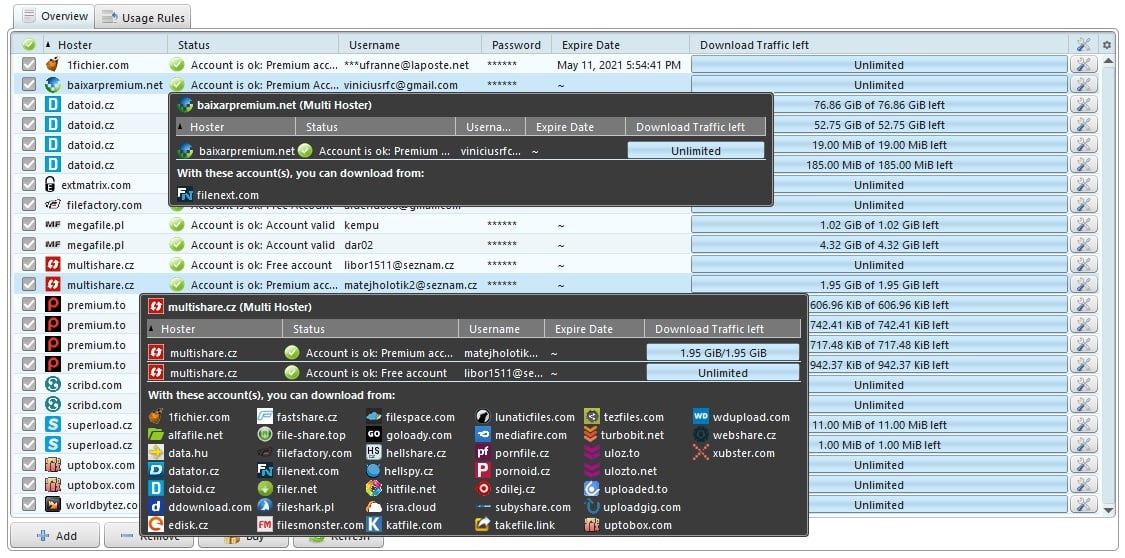This screenshot has width=1125, height=558.
Task: Toggle checkbox for multishare.cz Premium account
Action: (29, 285)
